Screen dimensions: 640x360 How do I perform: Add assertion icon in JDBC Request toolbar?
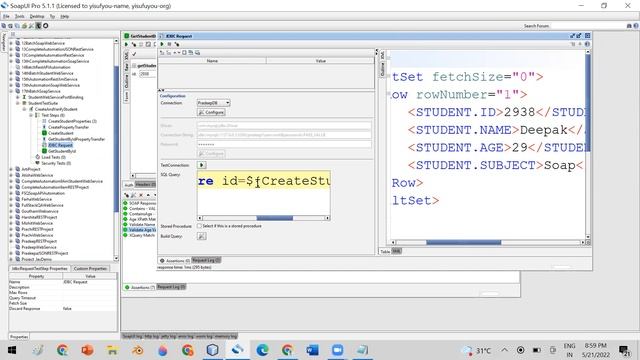click(177, 44)
